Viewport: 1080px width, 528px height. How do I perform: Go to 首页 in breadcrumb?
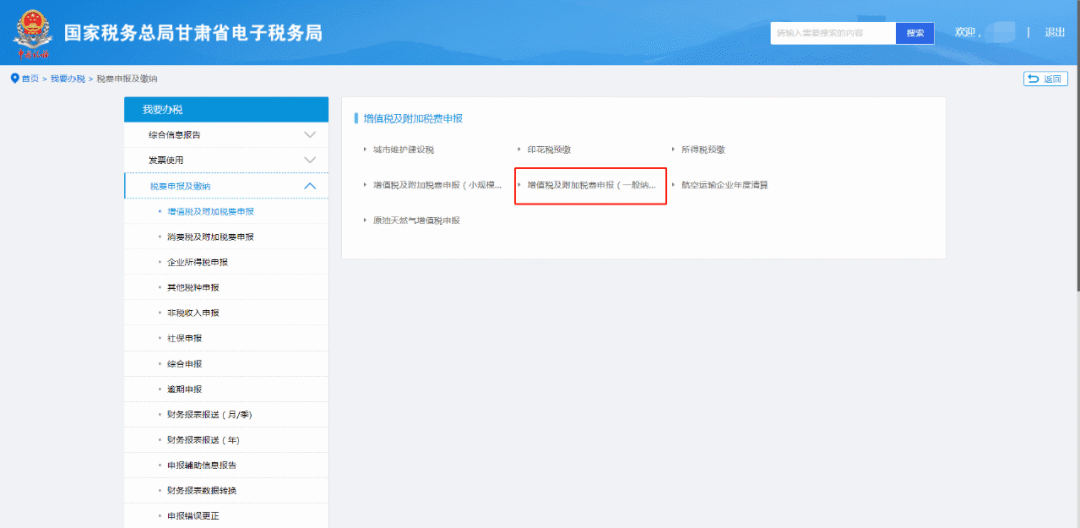(30, 79)
